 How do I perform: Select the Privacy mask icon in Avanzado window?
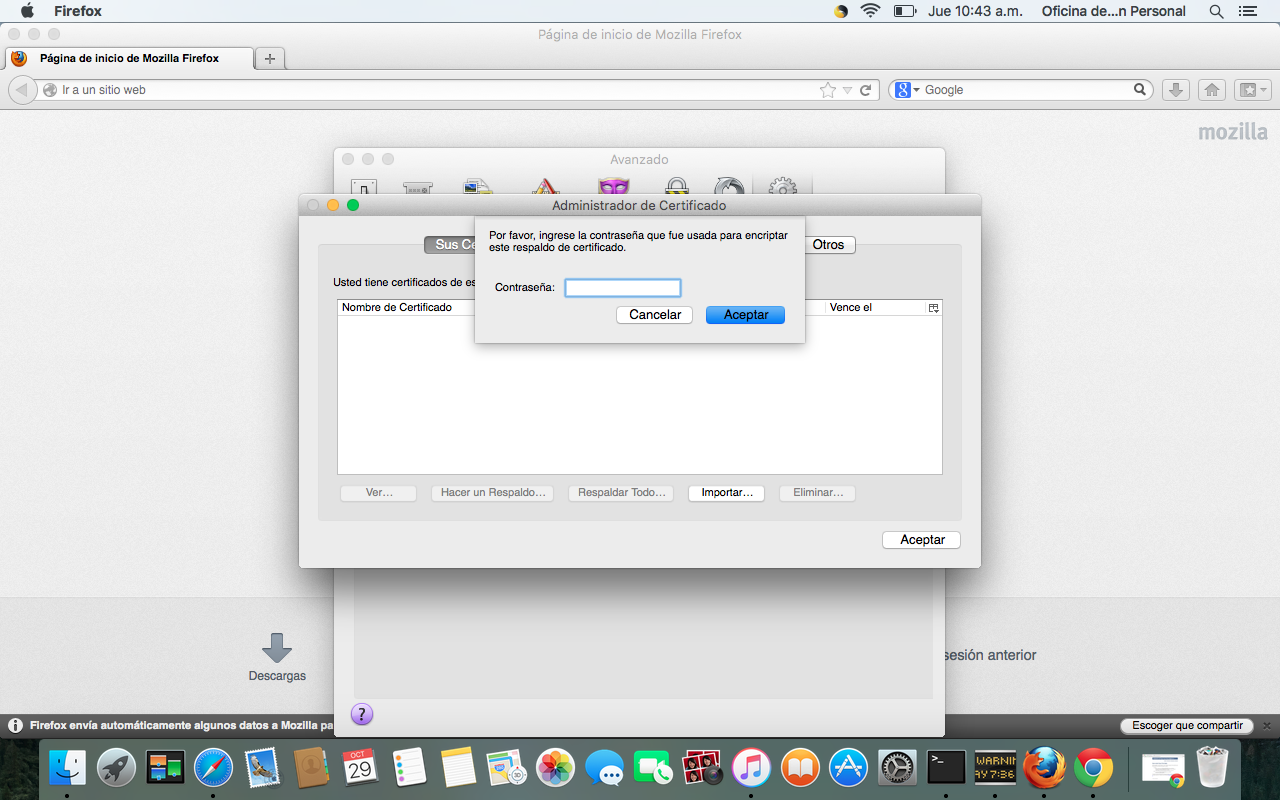(613, 187)
